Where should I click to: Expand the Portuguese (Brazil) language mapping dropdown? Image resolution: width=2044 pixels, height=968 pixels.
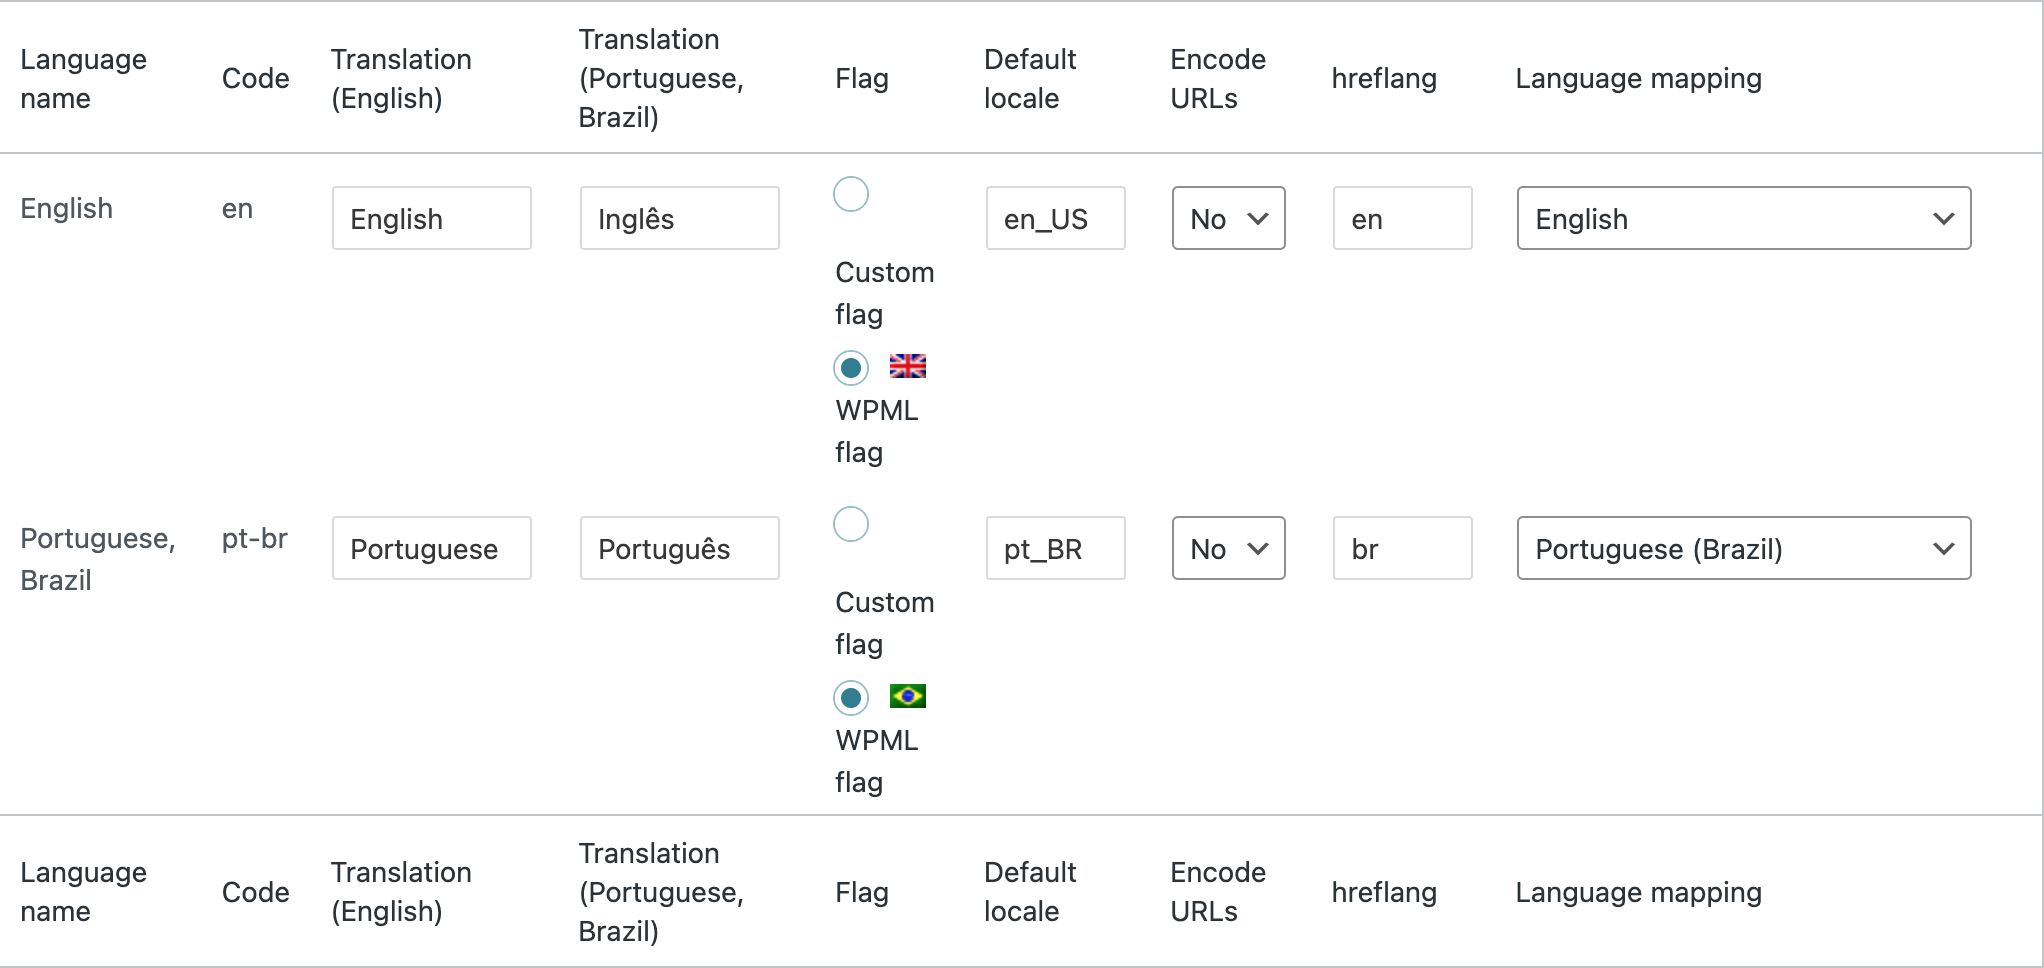tap(1743, 548)
